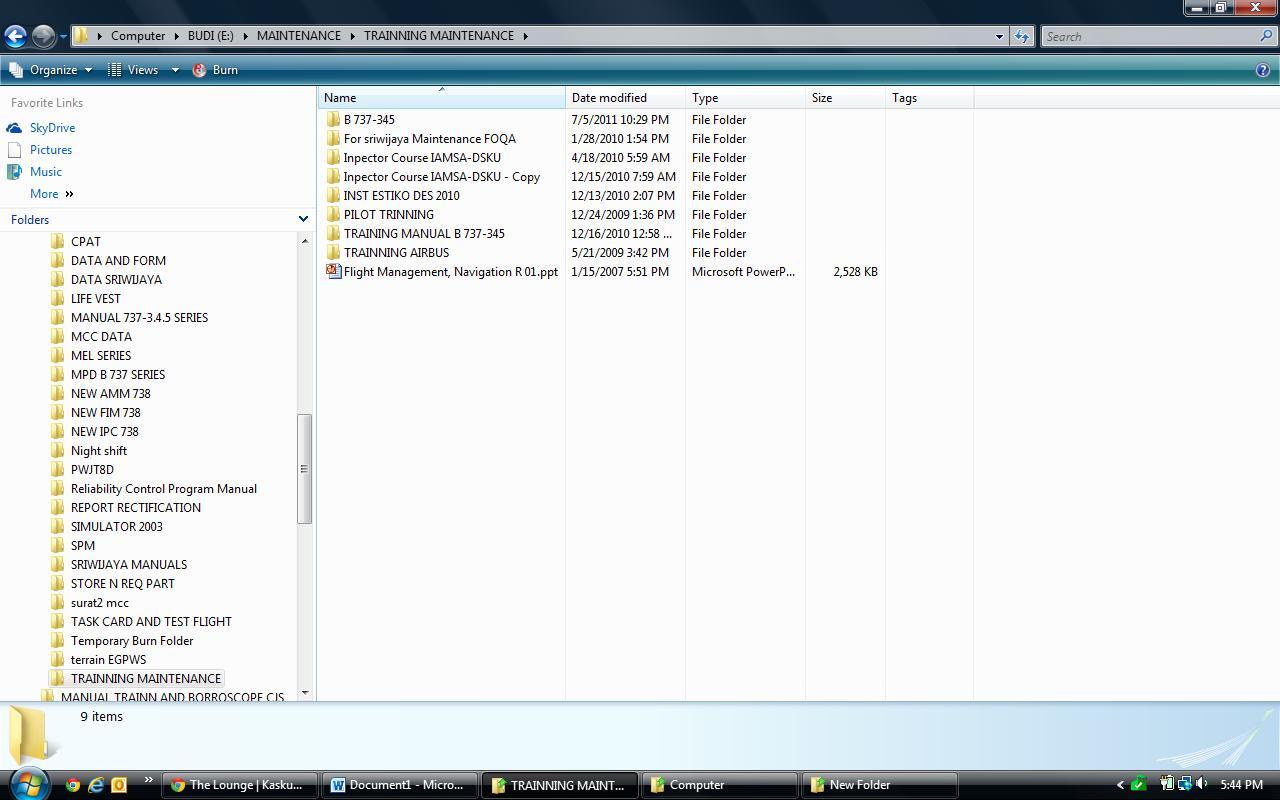
Task: Launch Internet Explorer from quick launch
Action: click(x=96, y=785)
